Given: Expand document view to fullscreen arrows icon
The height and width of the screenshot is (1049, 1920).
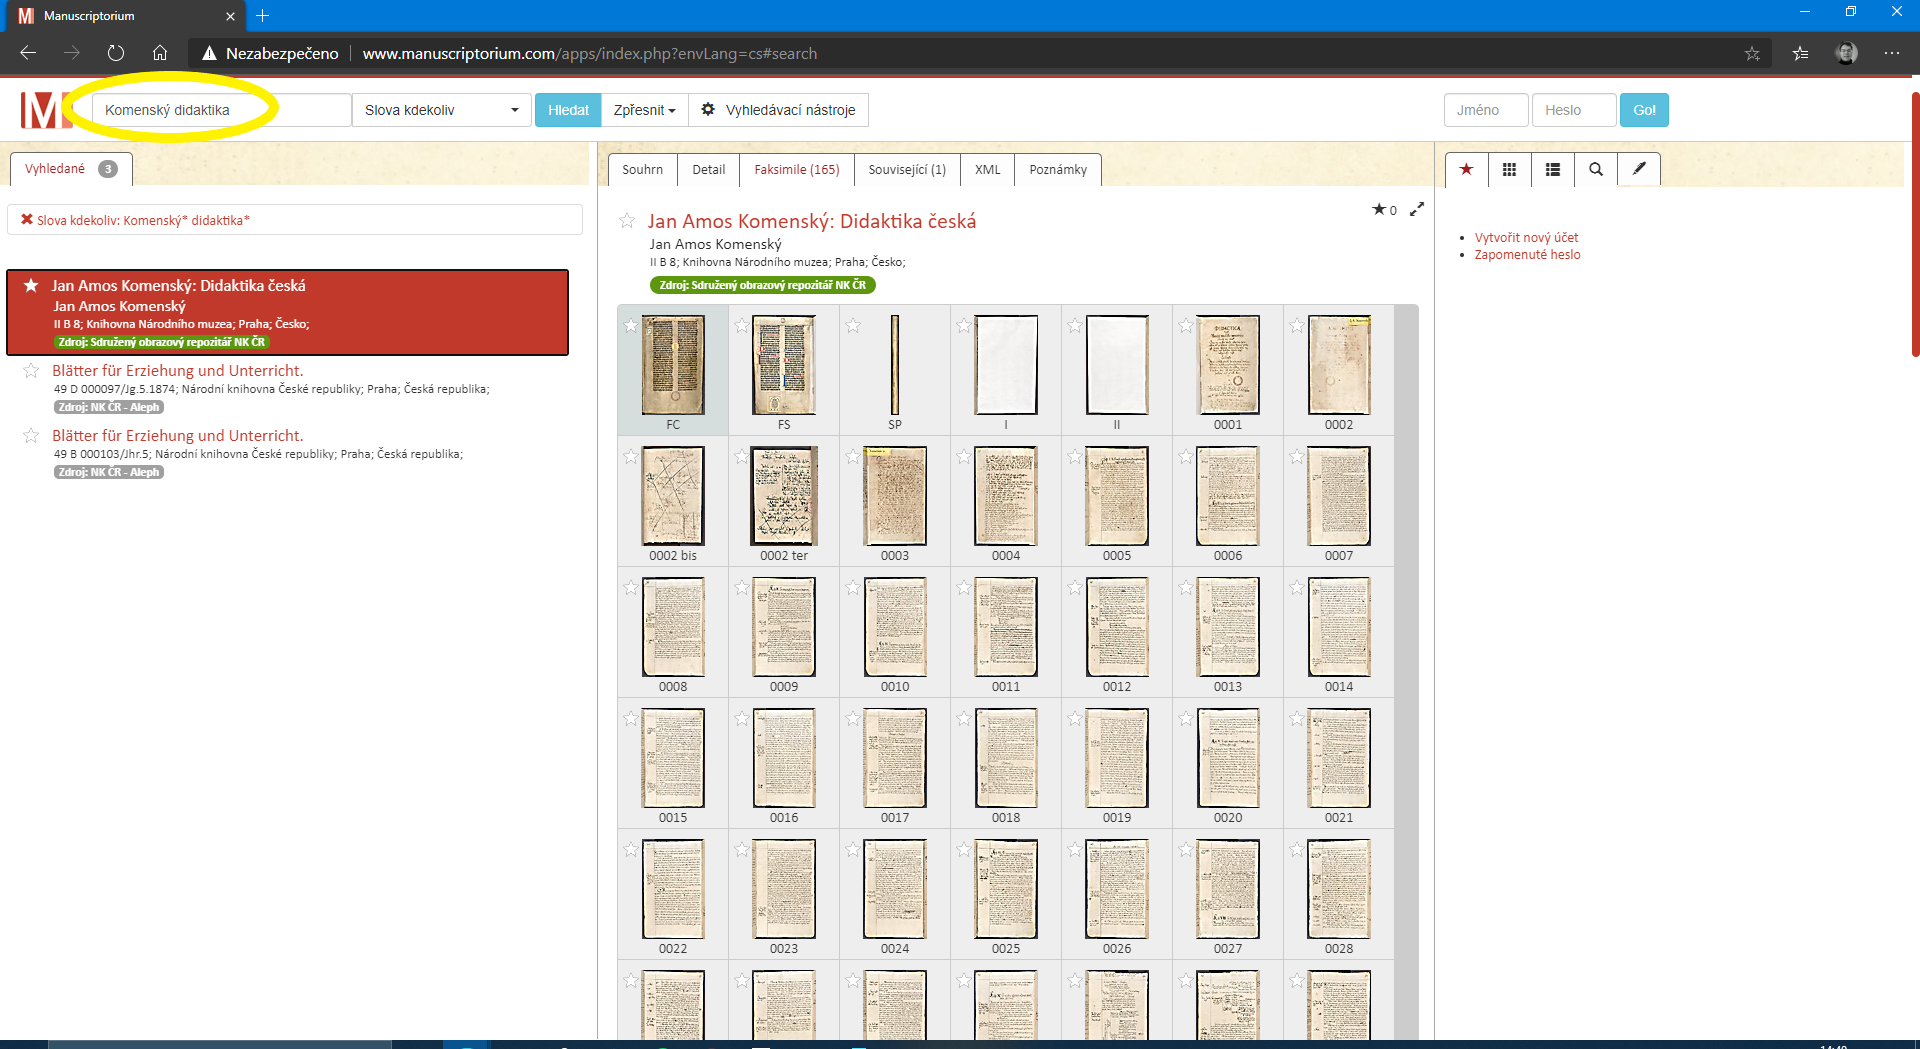Looking at the screenshot, I should [x=1417, y=210].
